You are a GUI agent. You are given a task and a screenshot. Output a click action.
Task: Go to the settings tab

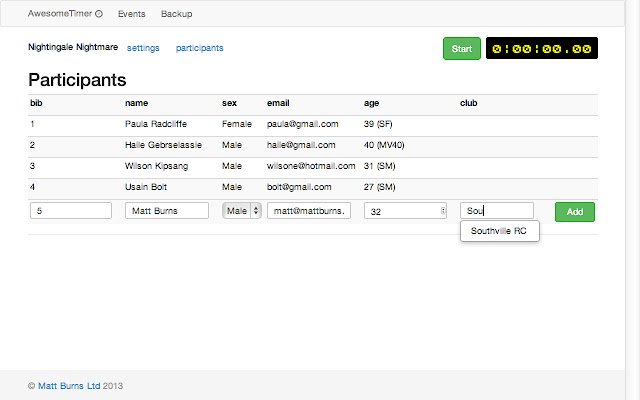(143, 48)
